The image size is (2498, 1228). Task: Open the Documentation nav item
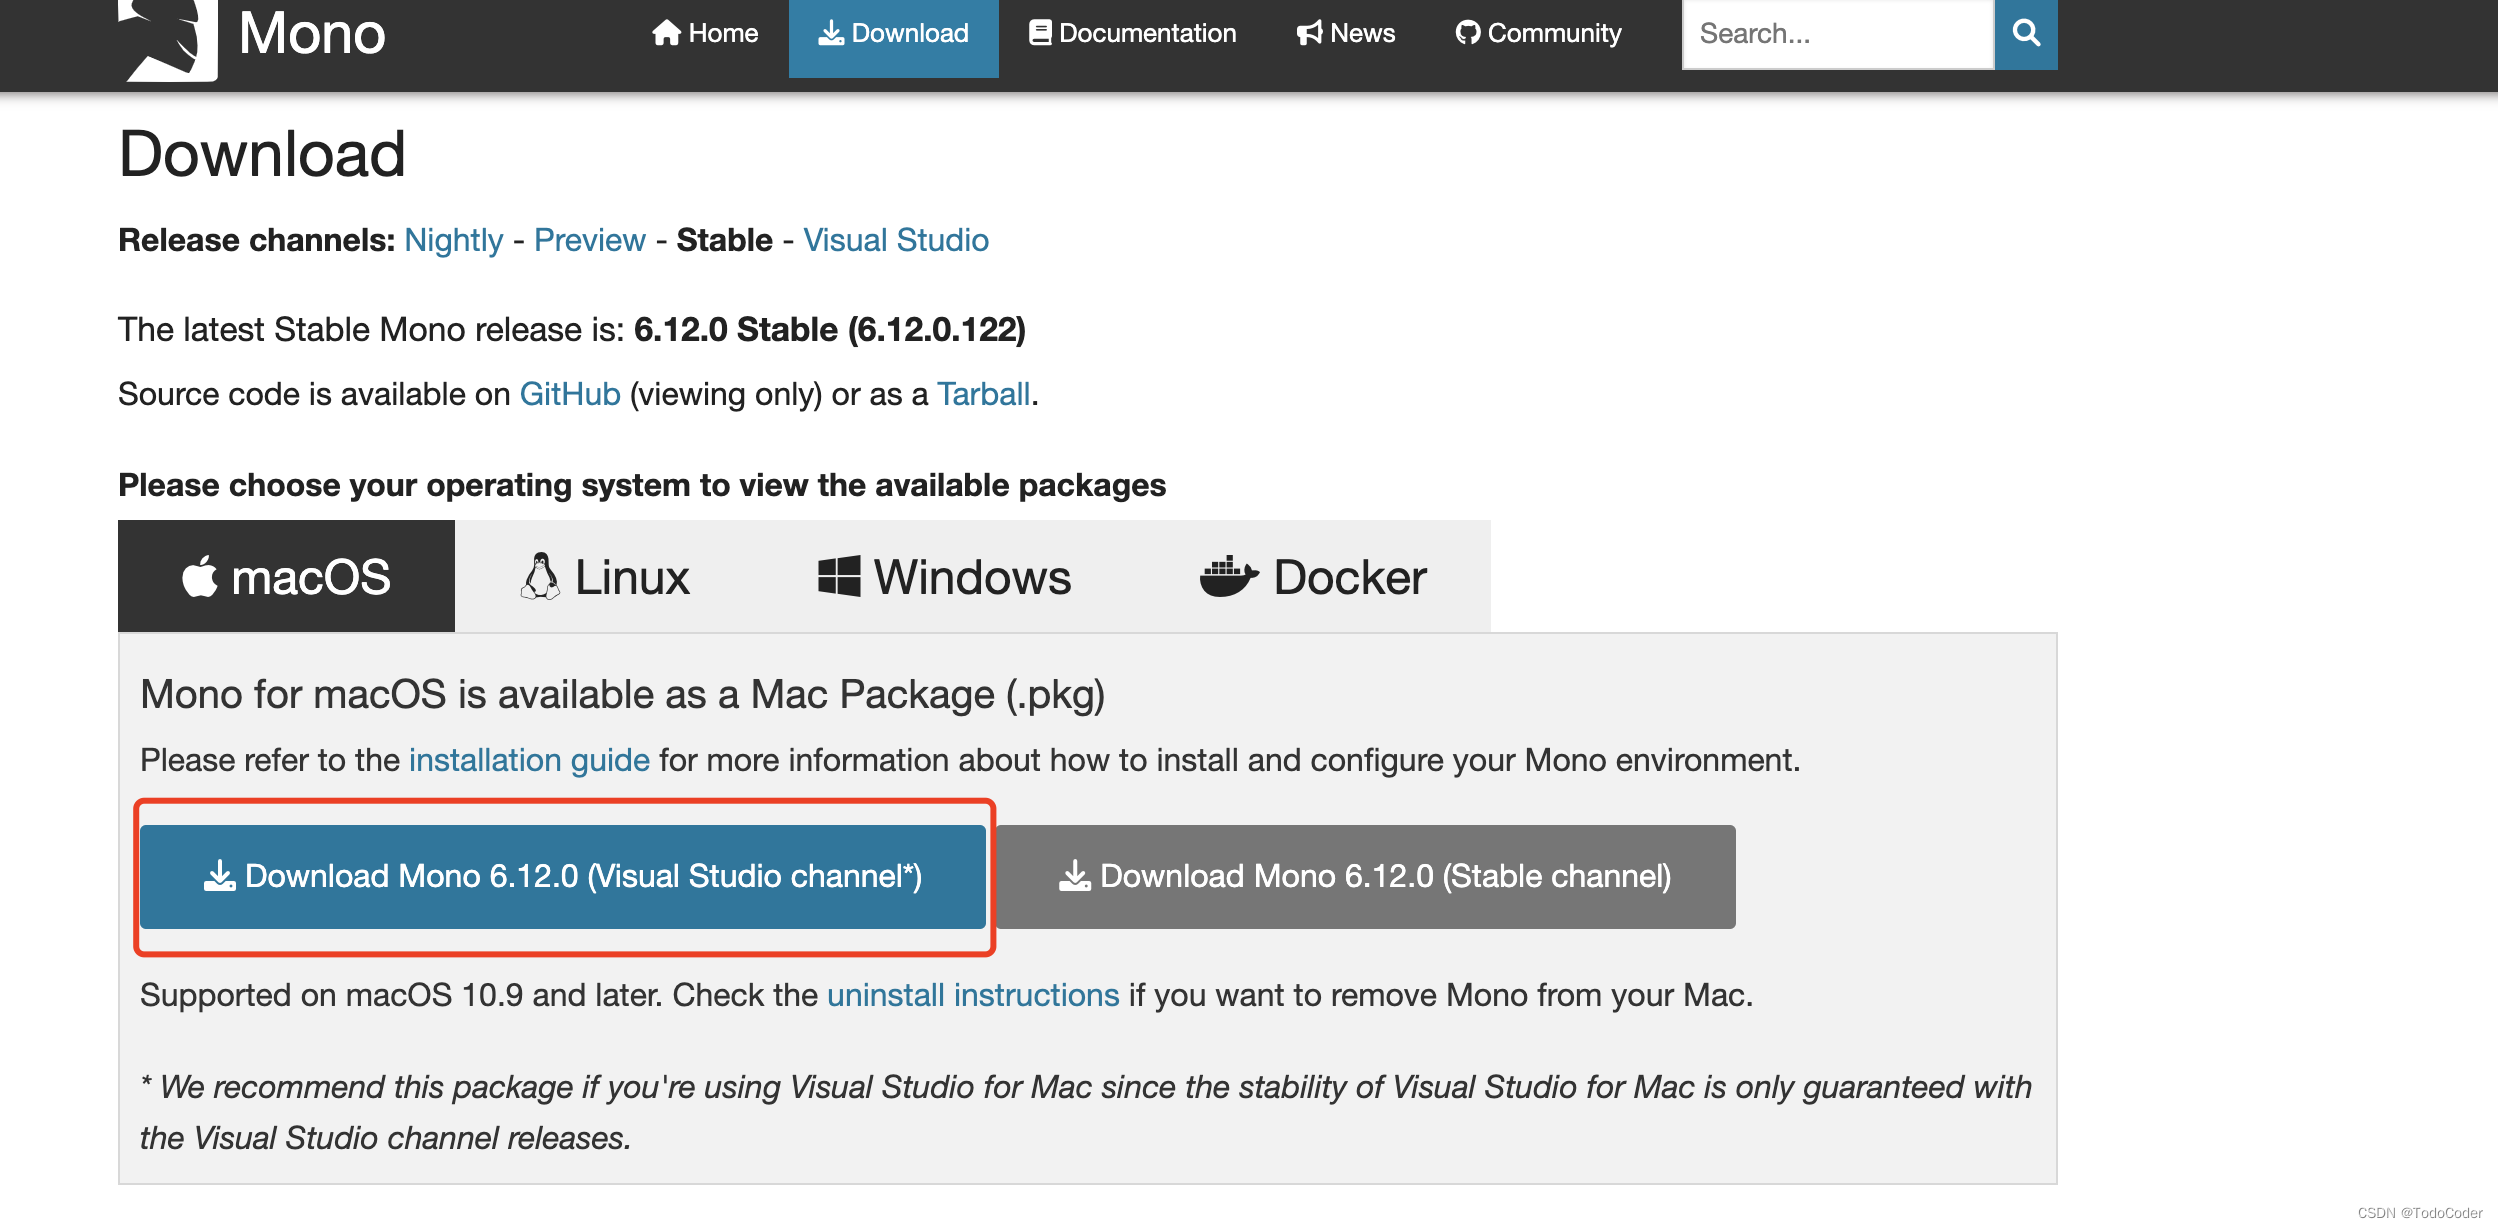[1133, 34]
